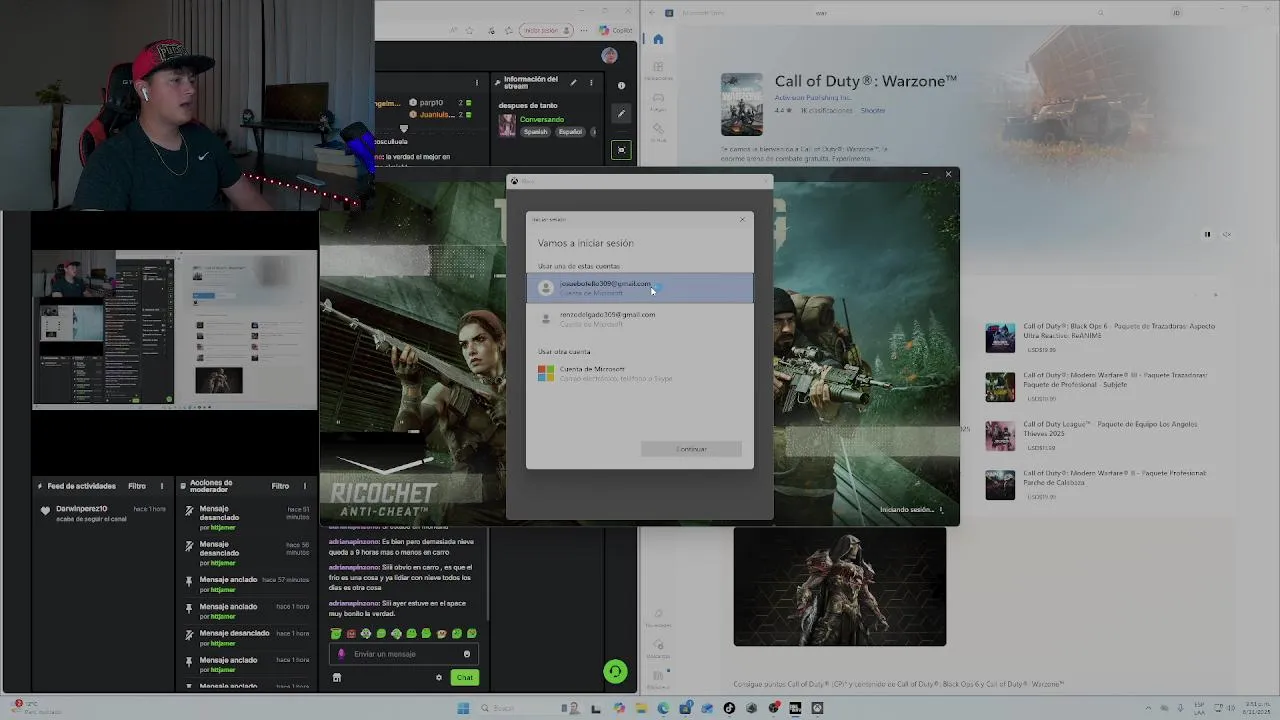Click the pencil icon next to Información del stream
1280x720 pixels.
click(x=573, y=82)
